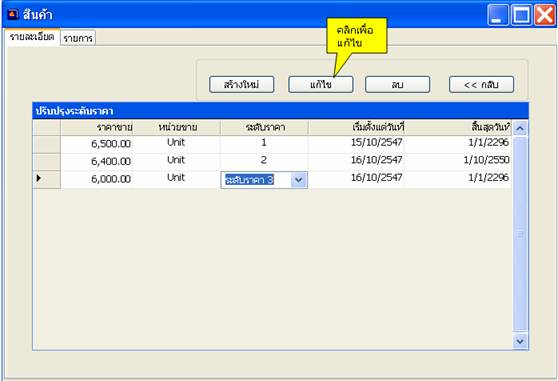This screenshot has width=558, height=381.
Task: Select the 6,400.00 price cell
Action: [97, 162]
